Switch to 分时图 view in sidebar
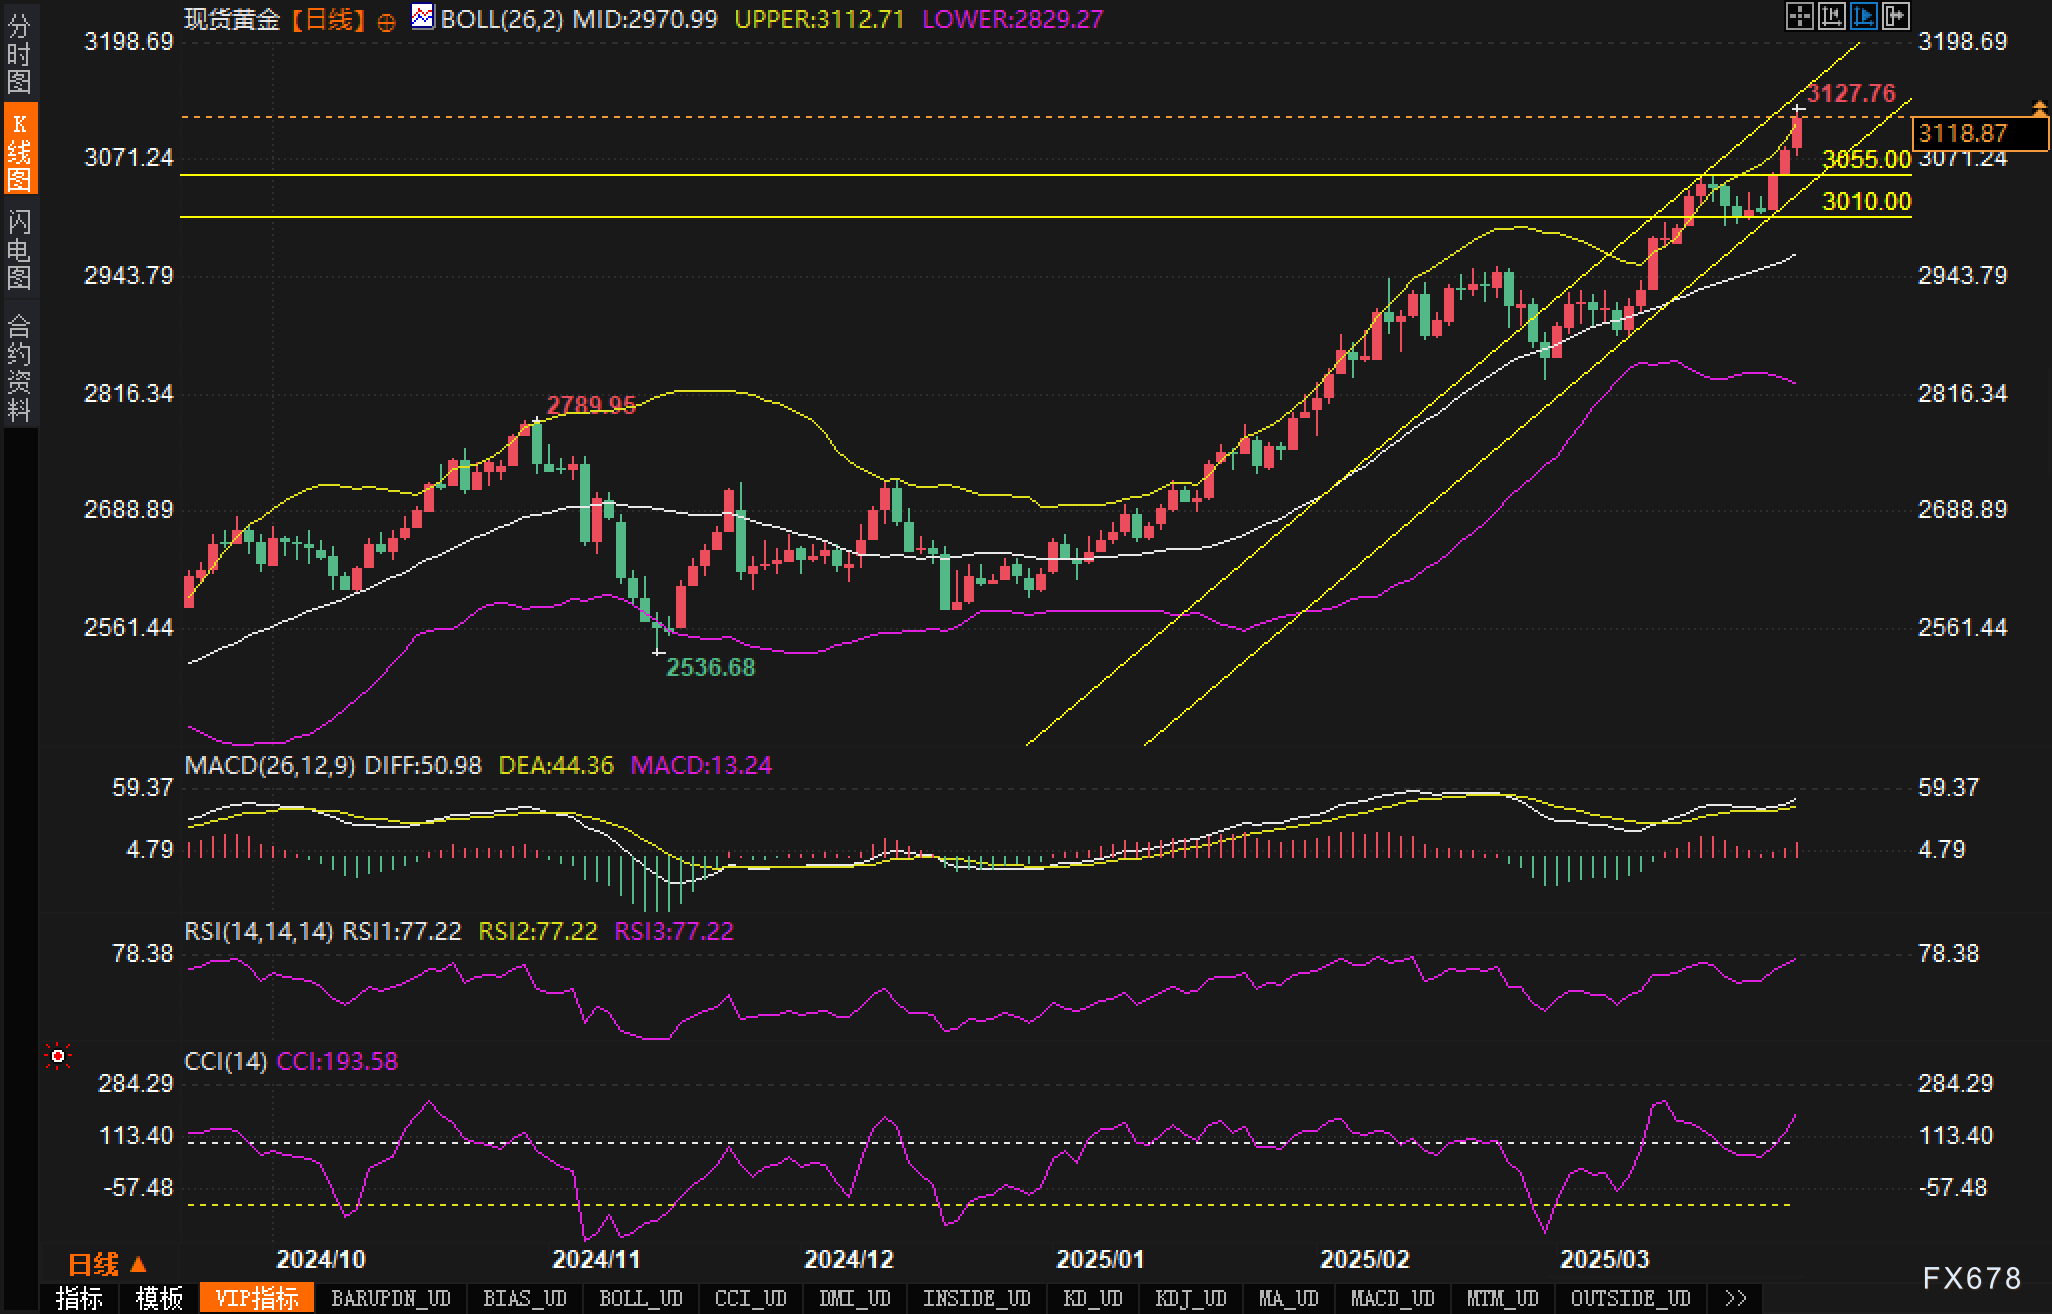This screenshot has height=1314, width=2052. [x=19, y=53]
